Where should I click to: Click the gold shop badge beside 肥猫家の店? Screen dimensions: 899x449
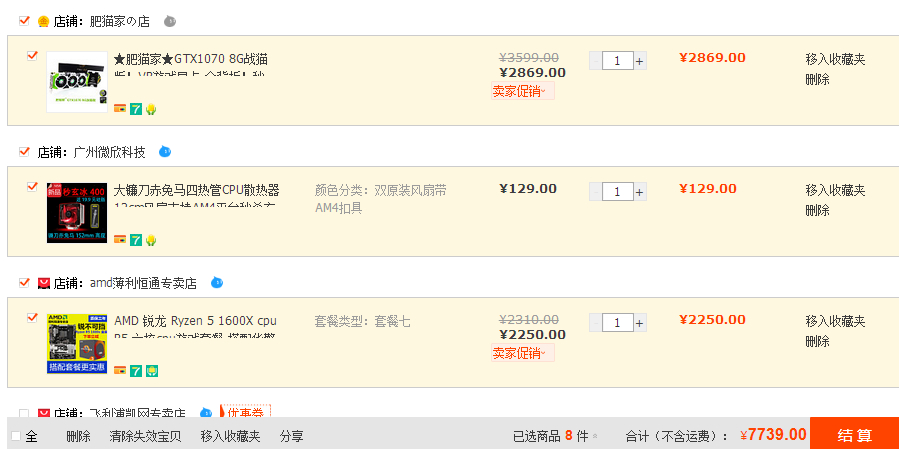(44, 21)
